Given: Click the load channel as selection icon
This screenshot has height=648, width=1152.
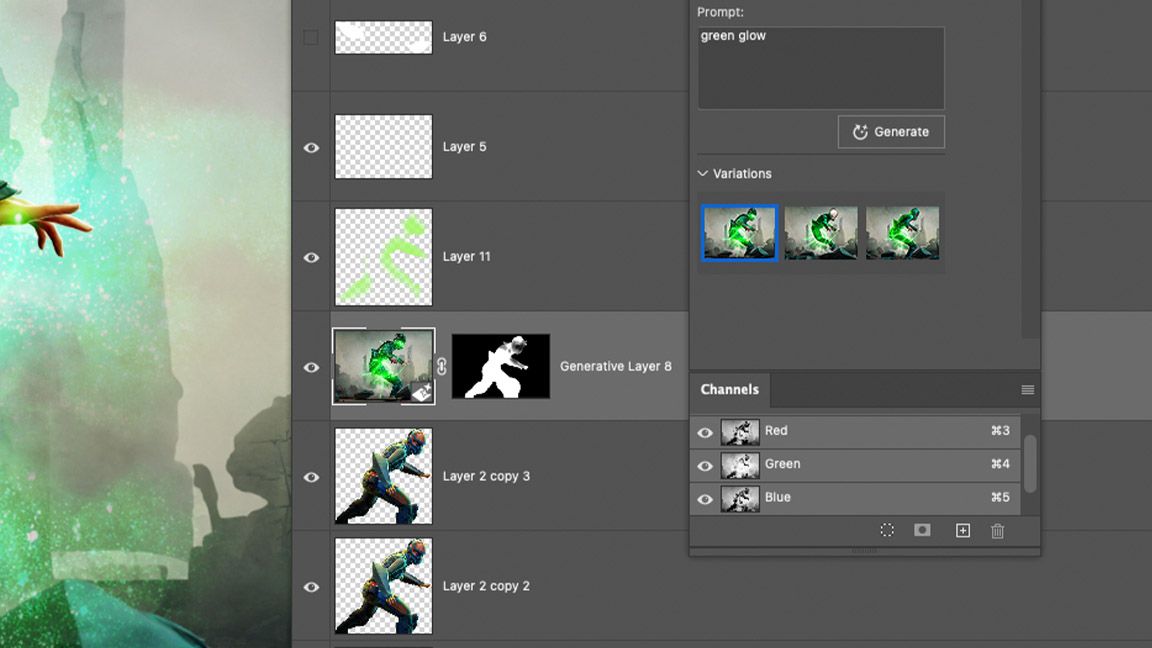Looking at the screenshot, I should [x=887, y=530].
